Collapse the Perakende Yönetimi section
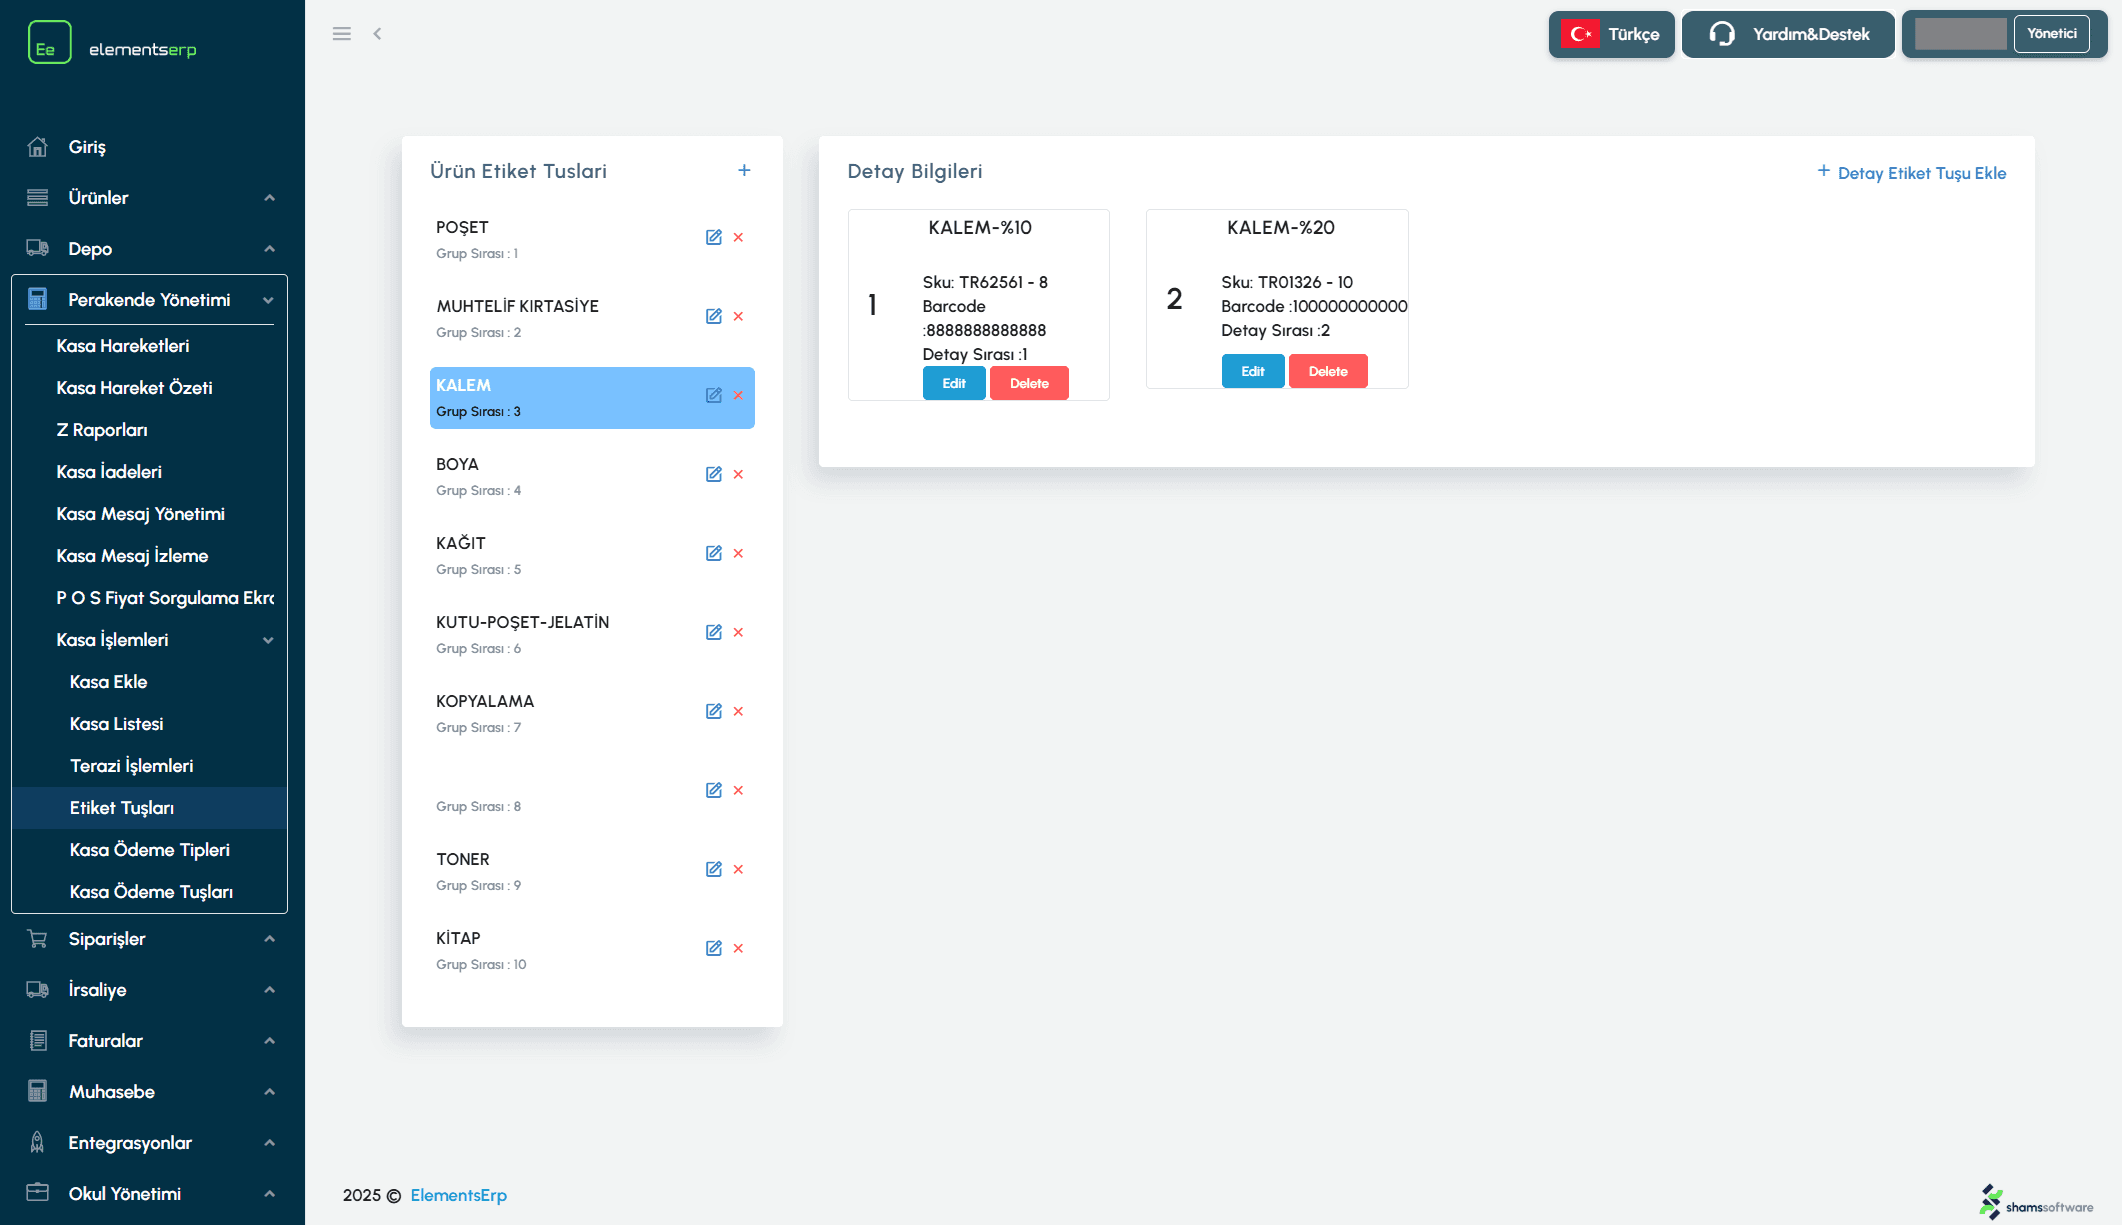 coord(150,300)
